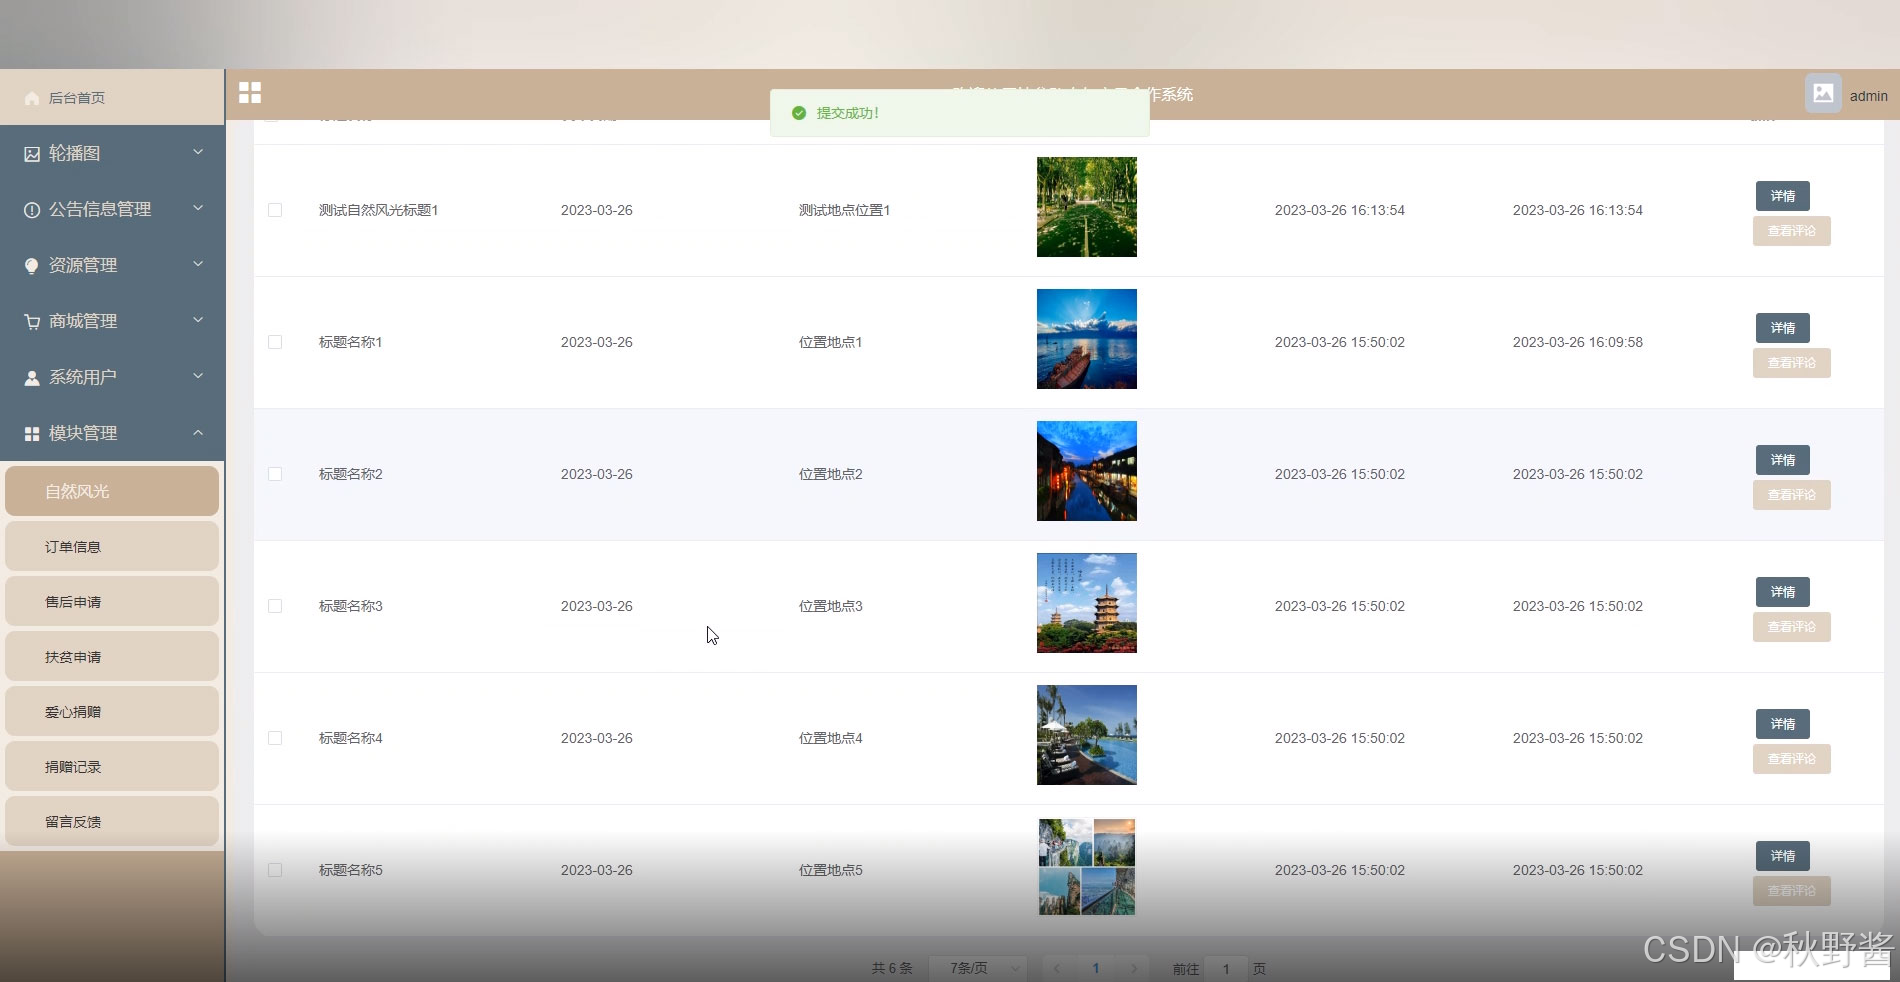Click the cart icon beside 商城管理
Viewport: 1900px width, 982px height.
tap(32, 322)
